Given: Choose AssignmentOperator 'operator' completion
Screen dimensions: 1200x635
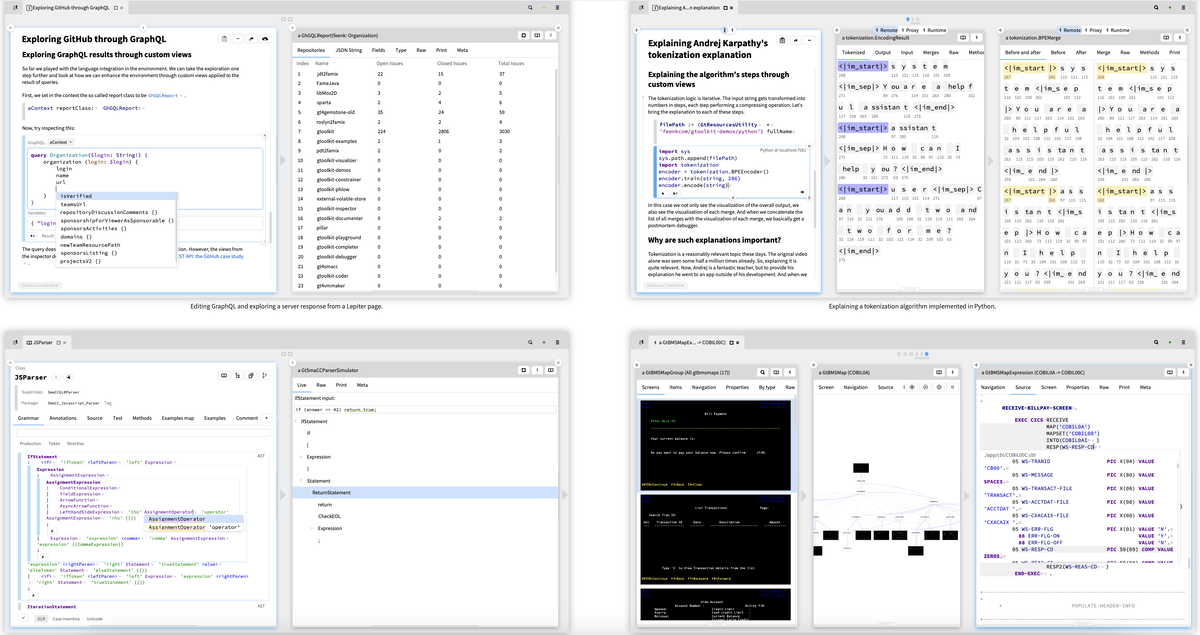Looking at the screenshot, I should [195, 527].
